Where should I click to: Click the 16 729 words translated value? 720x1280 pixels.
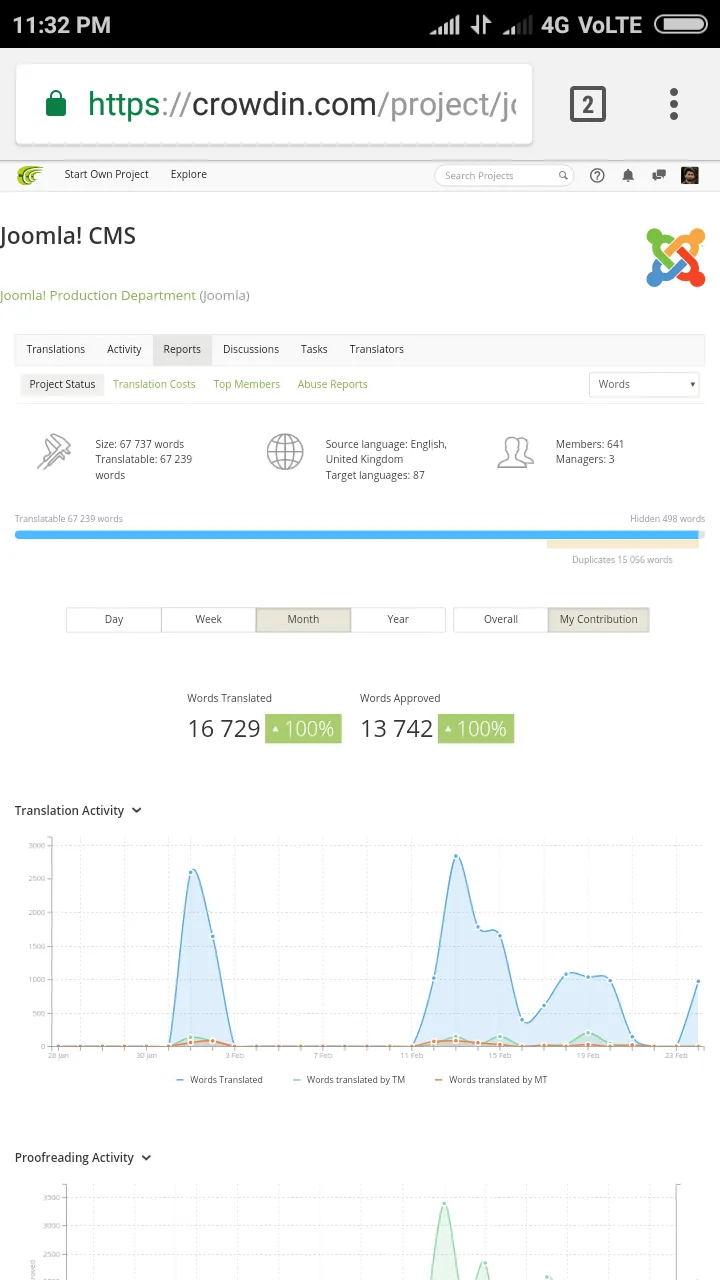pyautogui.click(x=224, y=729)
